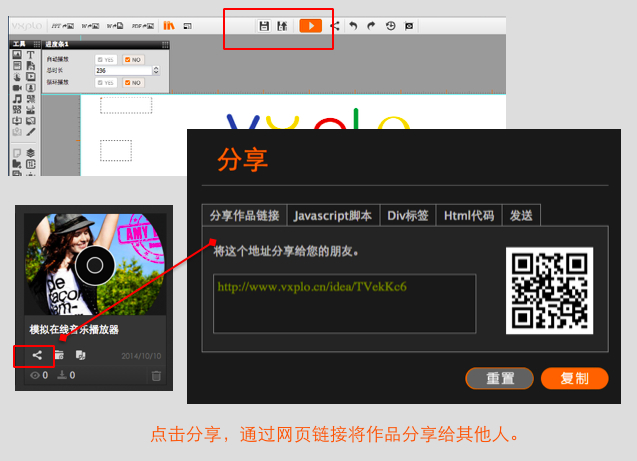This screenshot has width=637, height=461.
Task: Click the folder icon on project card
Action: point(59,354)
